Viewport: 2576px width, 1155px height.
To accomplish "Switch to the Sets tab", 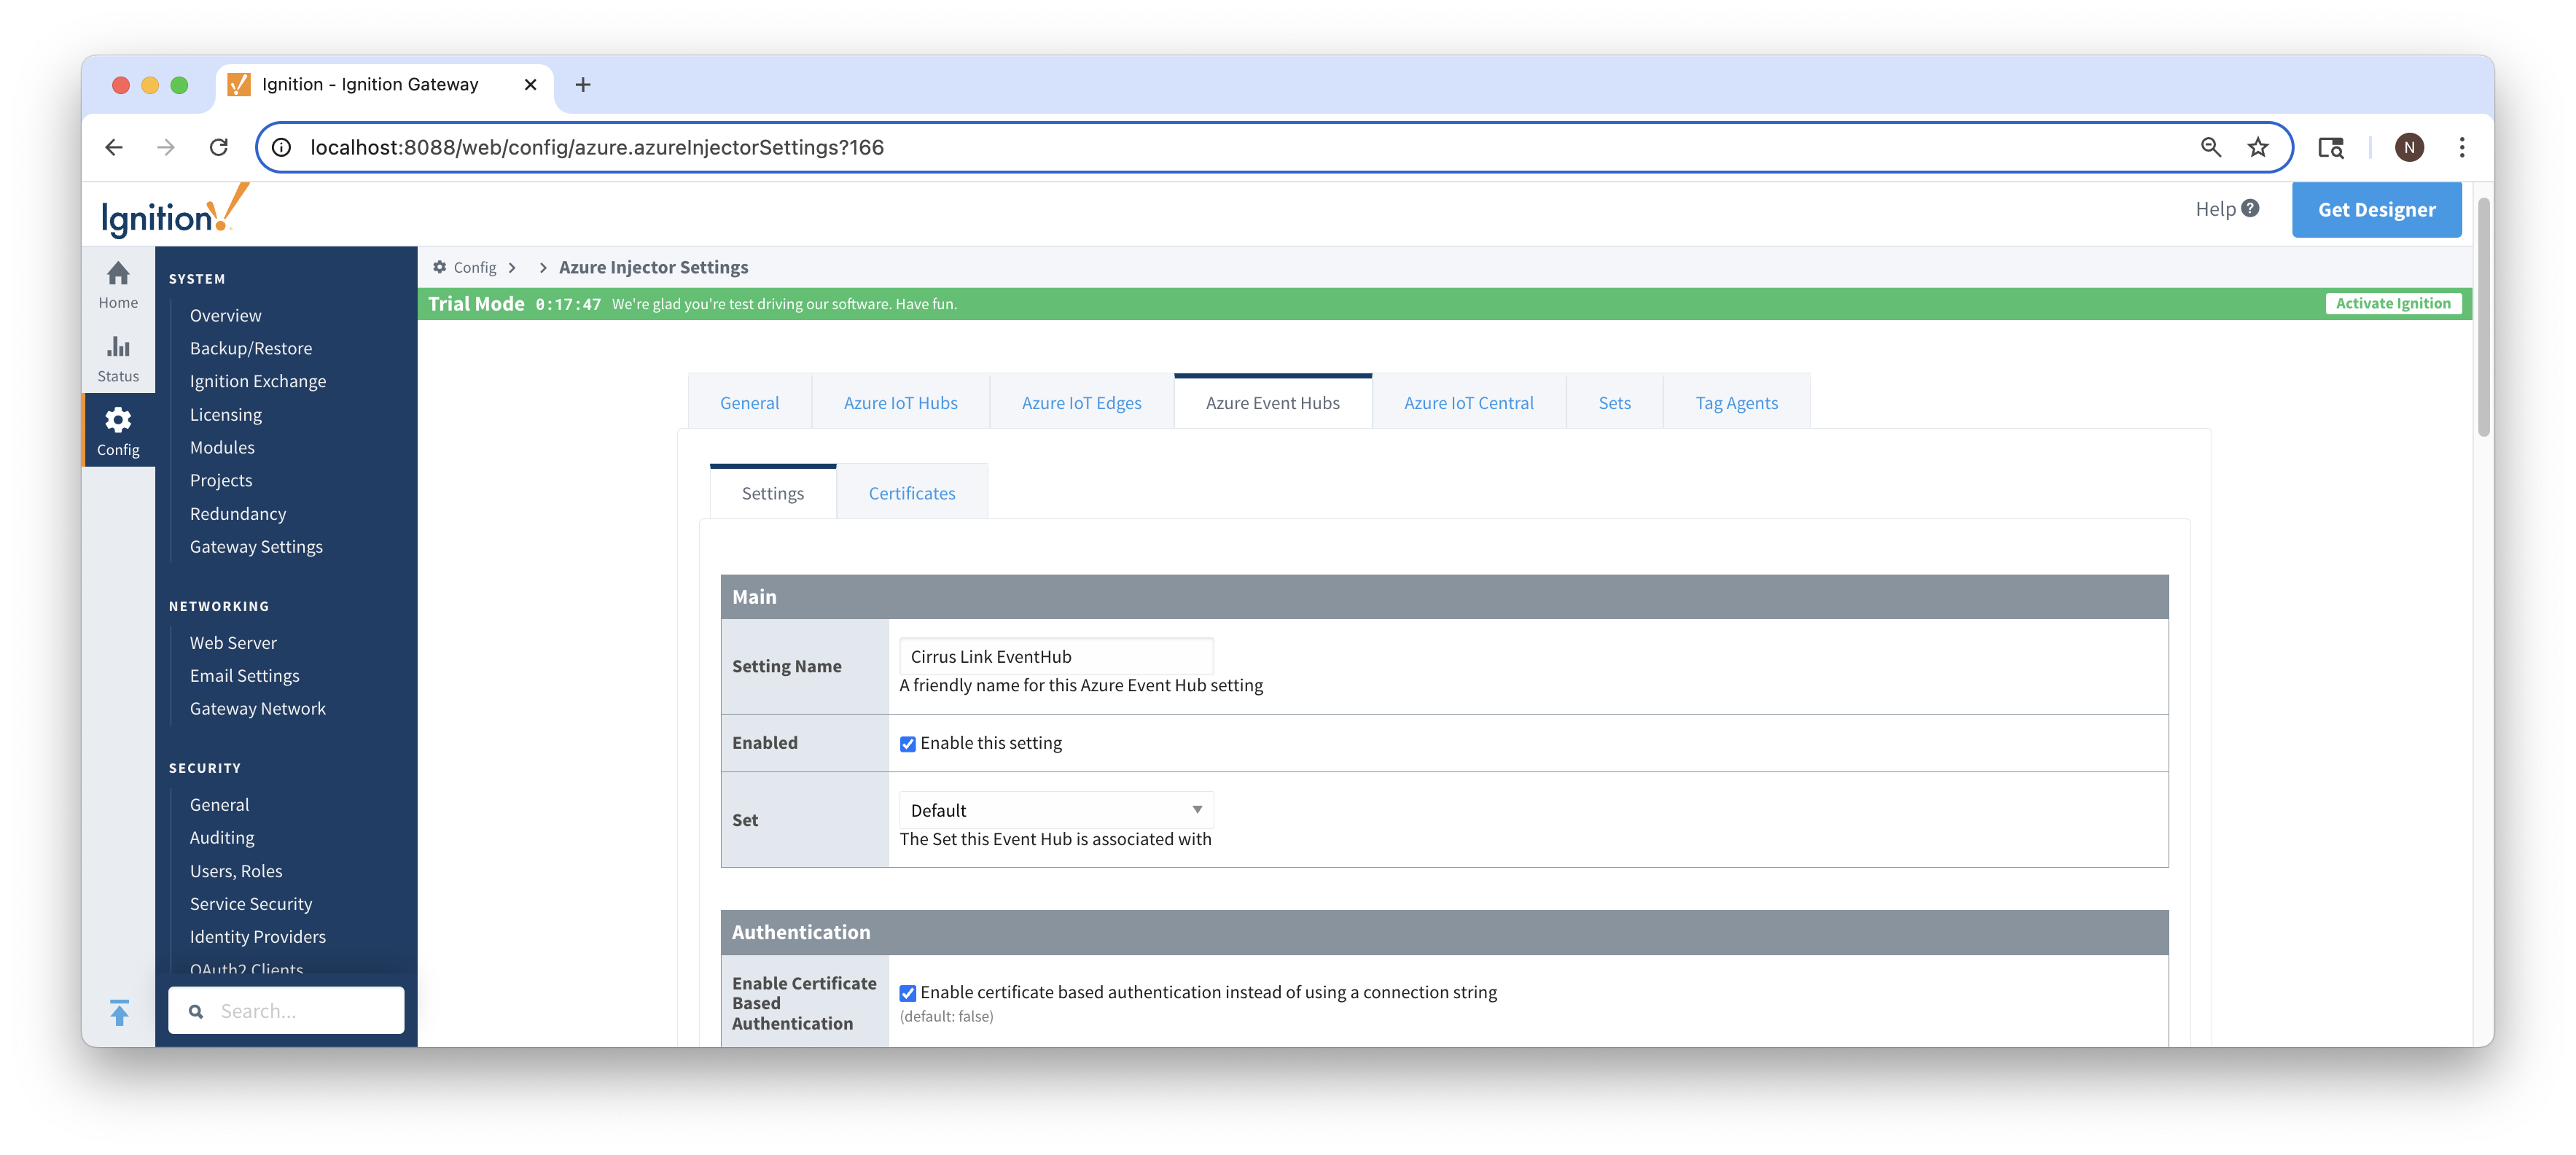I will (1614, 403).
